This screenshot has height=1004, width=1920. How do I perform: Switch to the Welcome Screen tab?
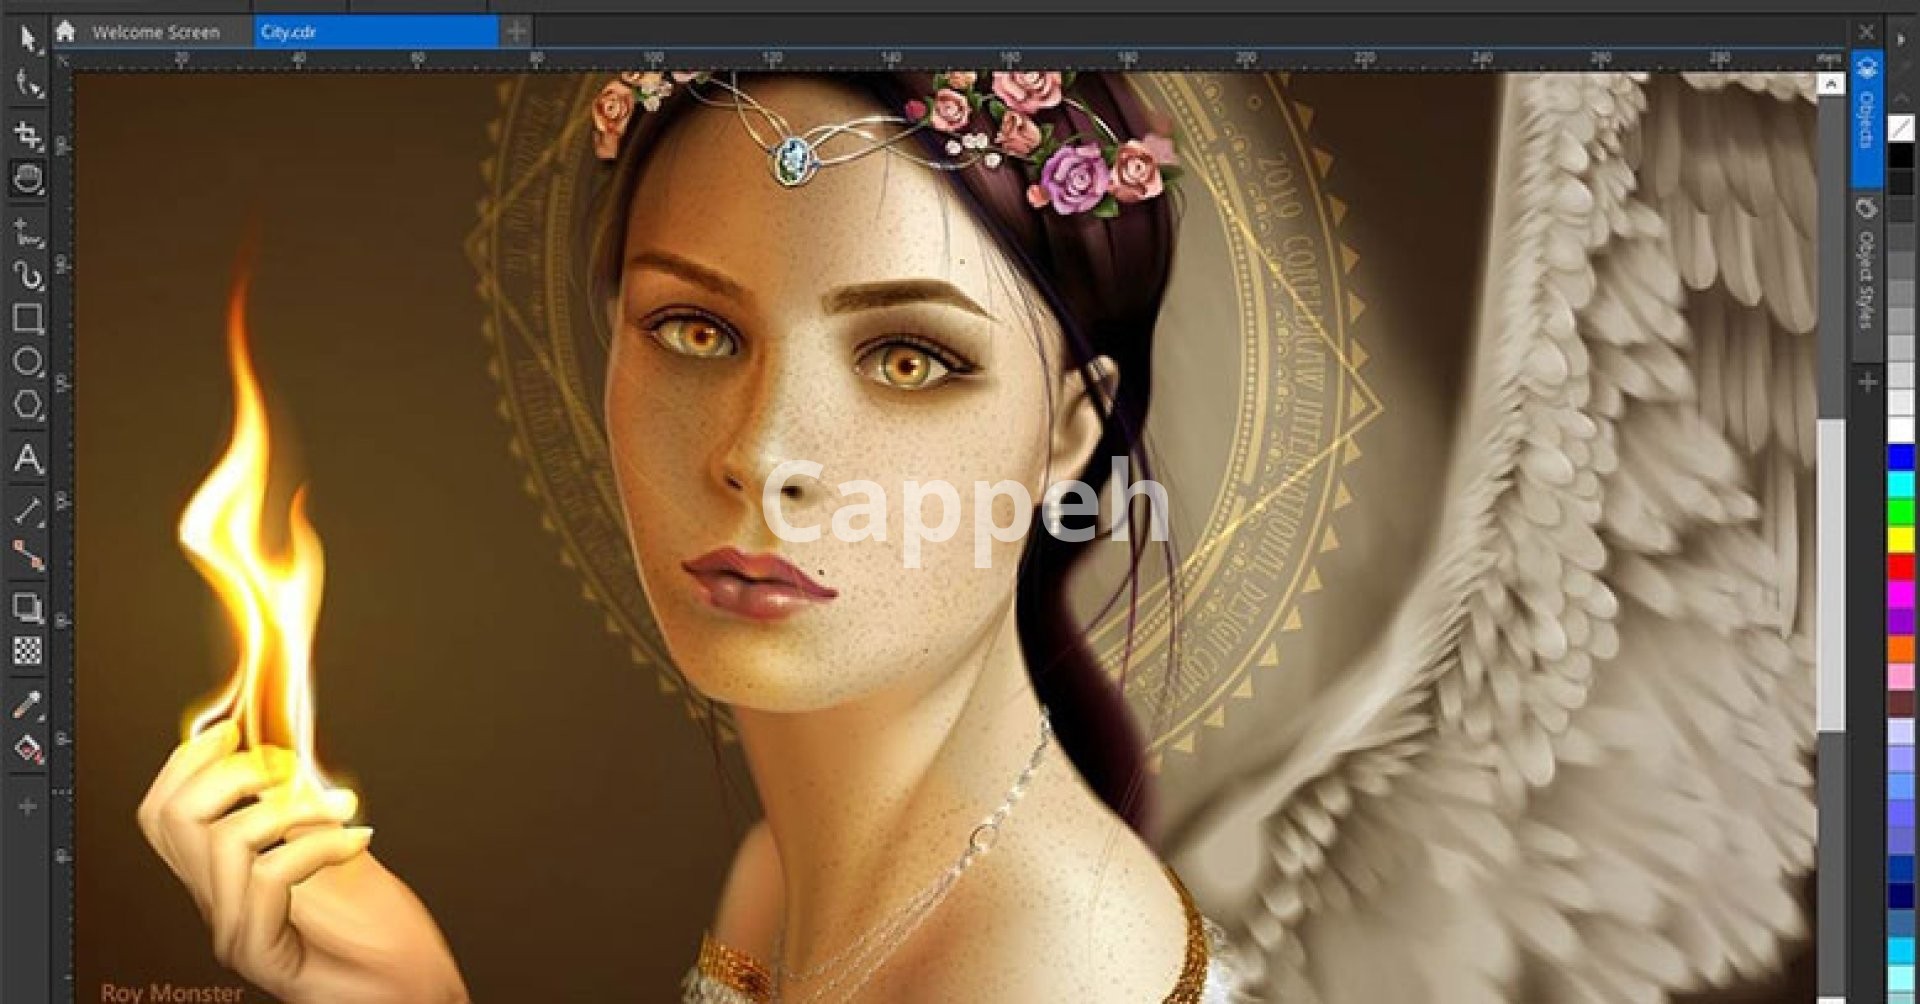[155, 32]
